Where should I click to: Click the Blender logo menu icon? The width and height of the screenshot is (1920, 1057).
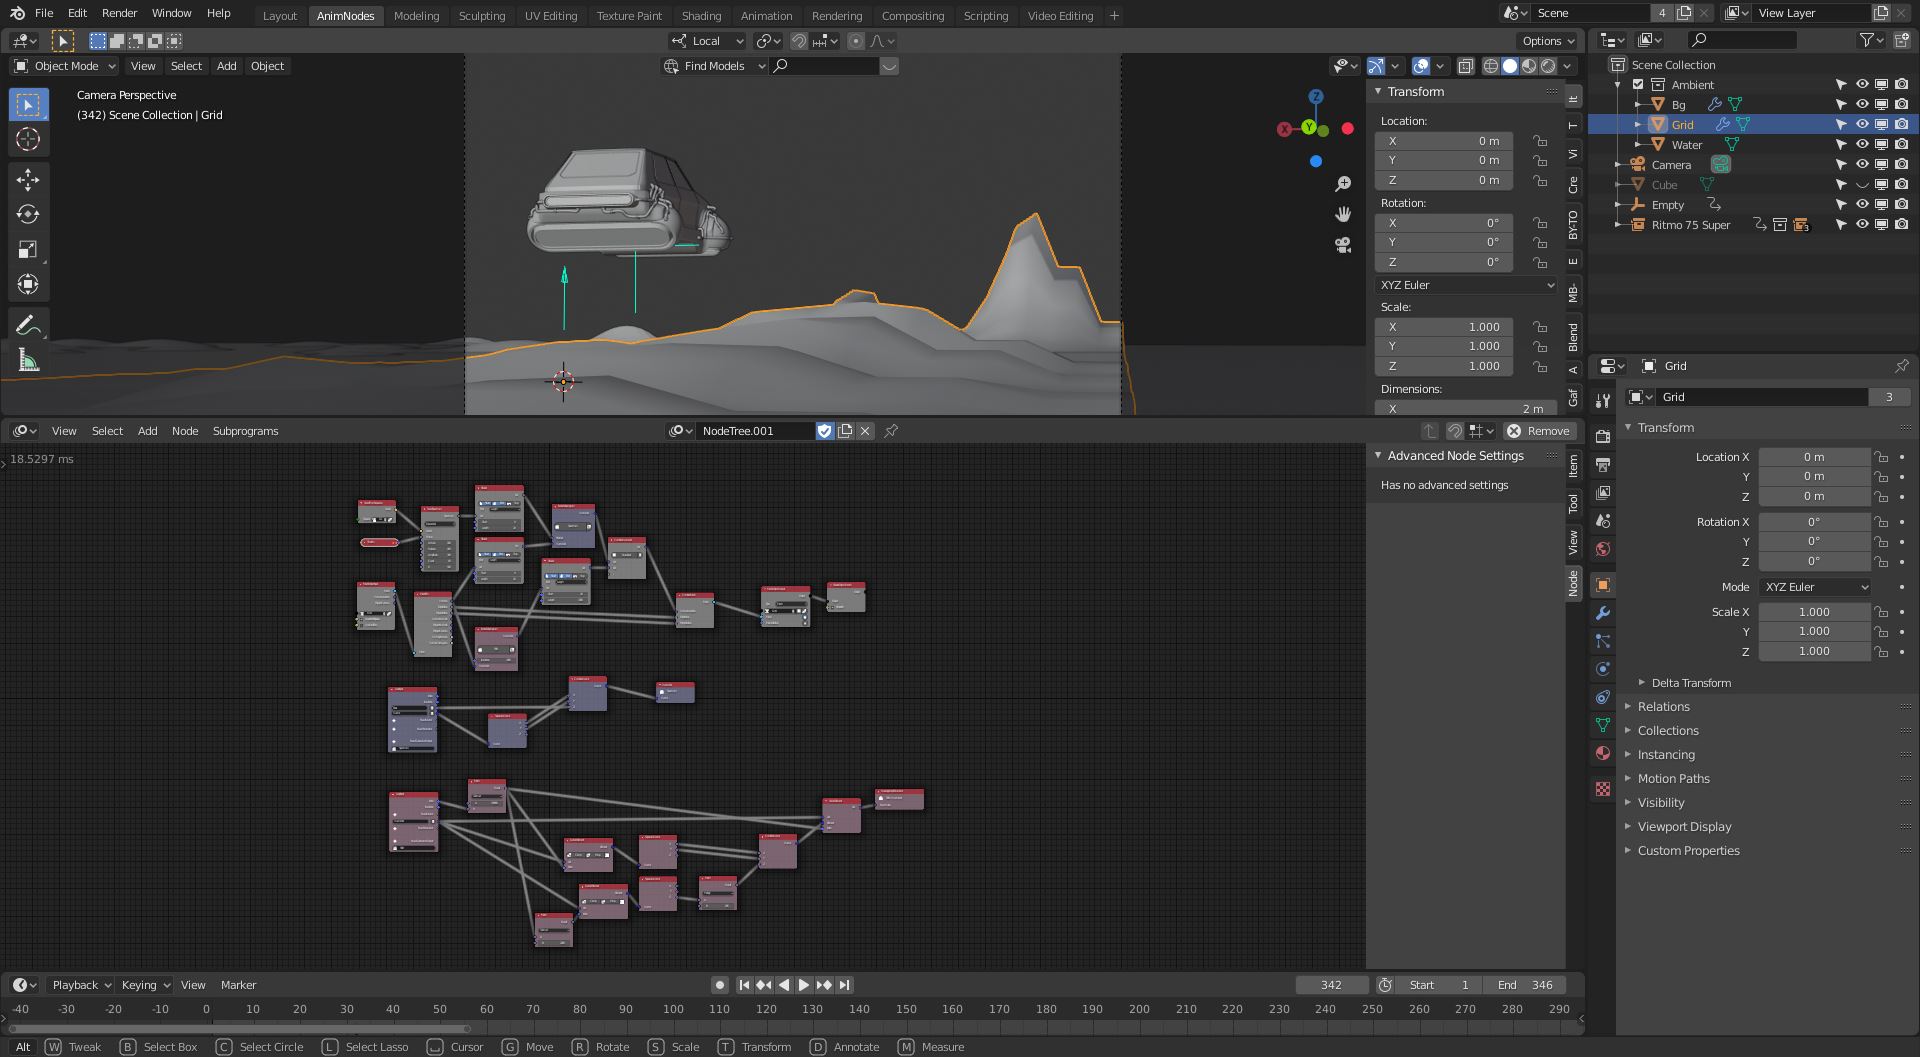click(17, 13)
